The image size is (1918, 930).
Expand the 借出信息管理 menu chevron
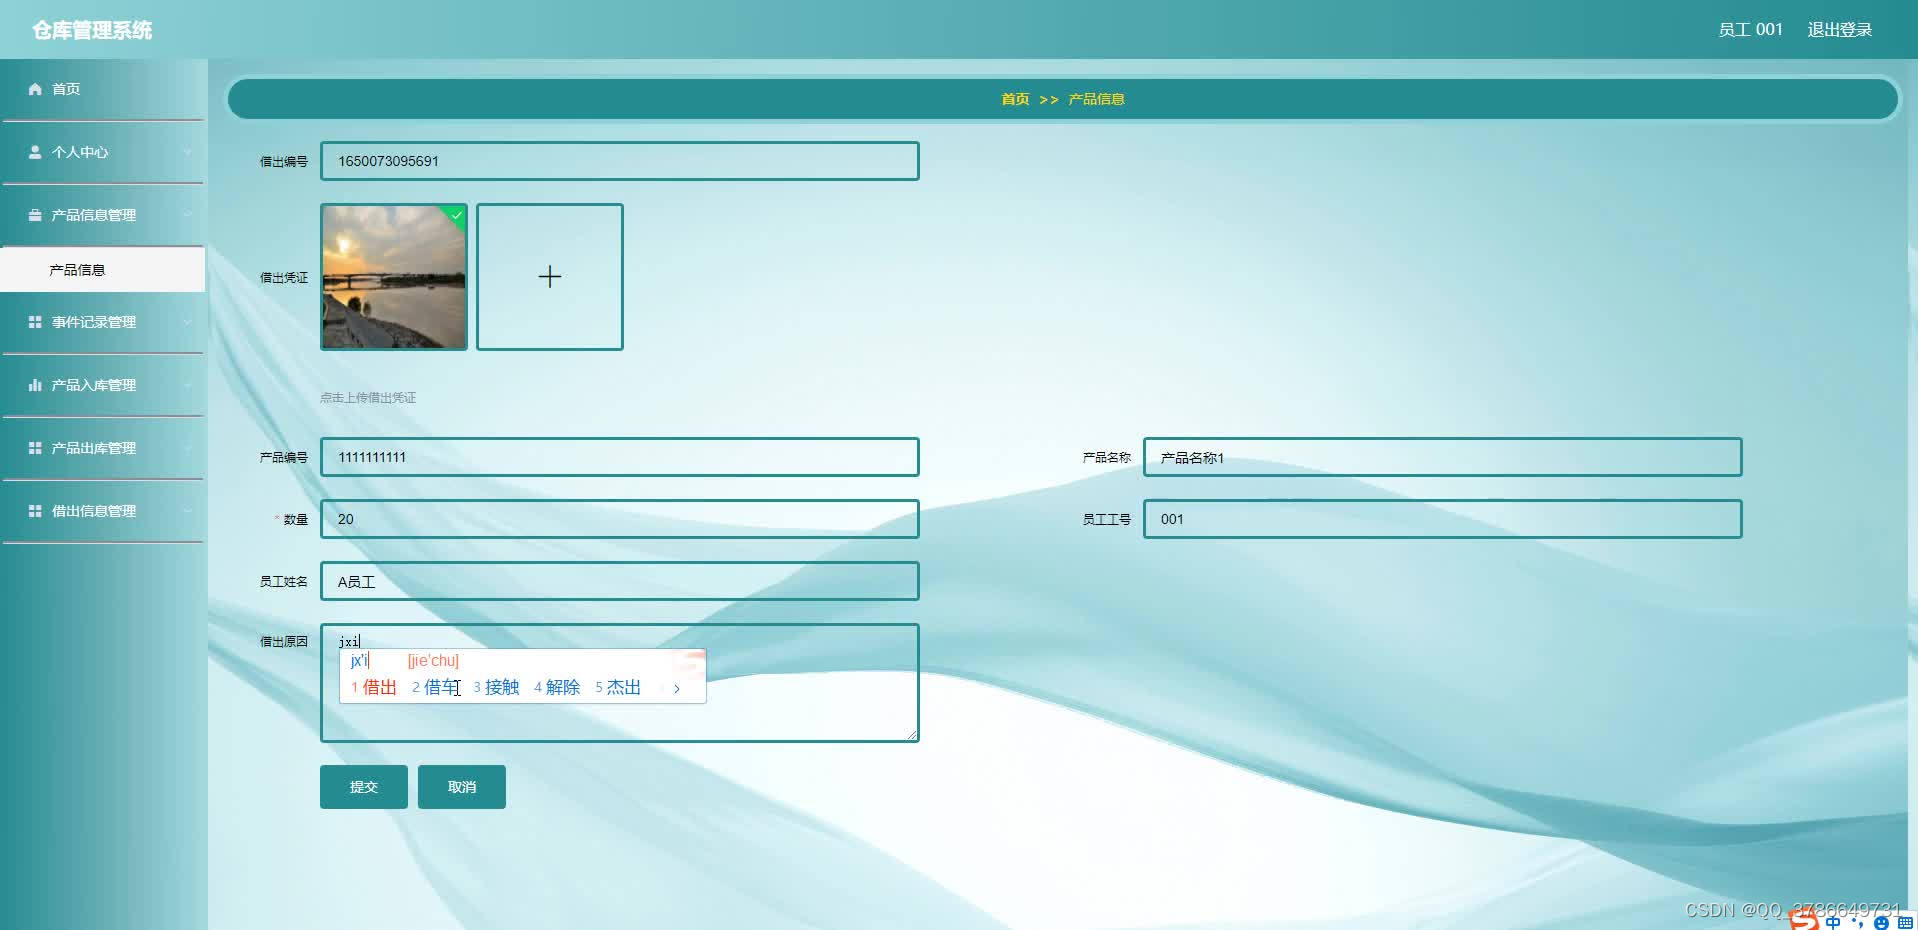coord(187,511)
